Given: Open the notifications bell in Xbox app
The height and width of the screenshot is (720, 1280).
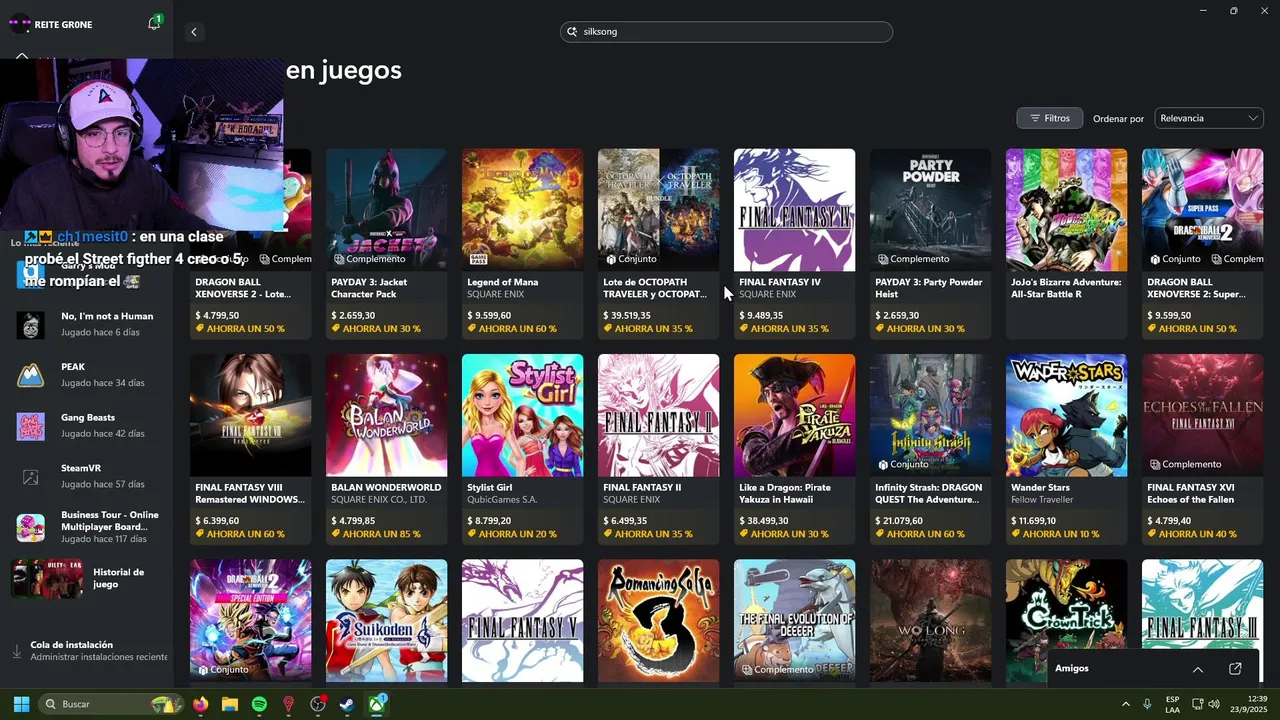Looking at the screenshot, I should coord(154,23).
